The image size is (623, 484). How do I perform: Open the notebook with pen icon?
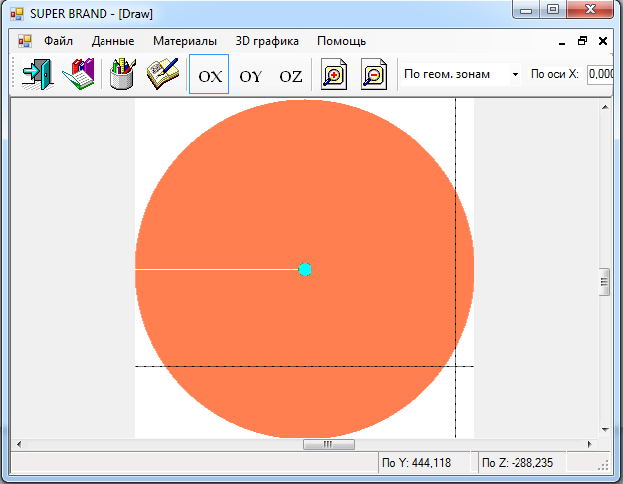tap(163, 74)
